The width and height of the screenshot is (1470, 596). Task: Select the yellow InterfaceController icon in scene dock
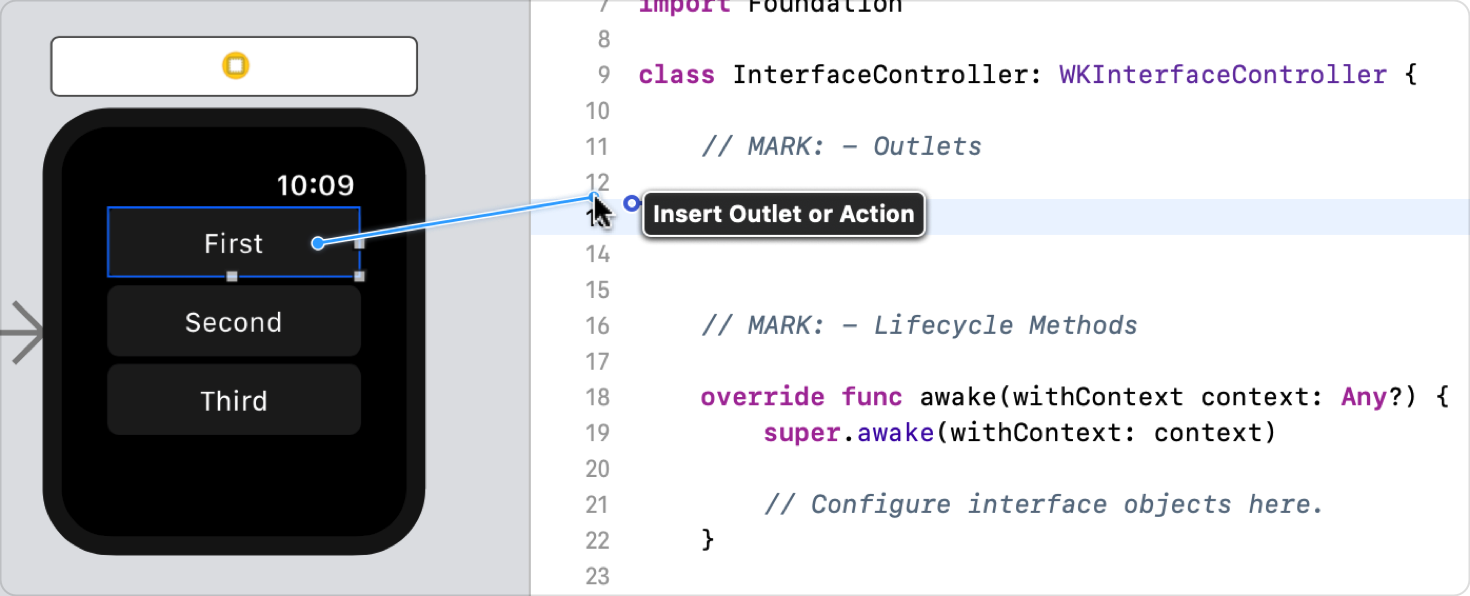coord(233,66)
